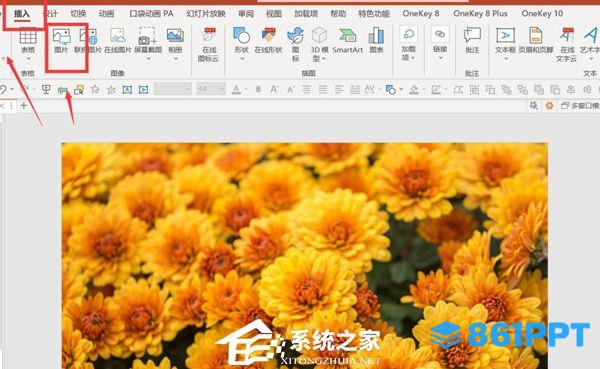Add a 批注 comment
This screenshot has width=600, height=369.
pos(472,35)
